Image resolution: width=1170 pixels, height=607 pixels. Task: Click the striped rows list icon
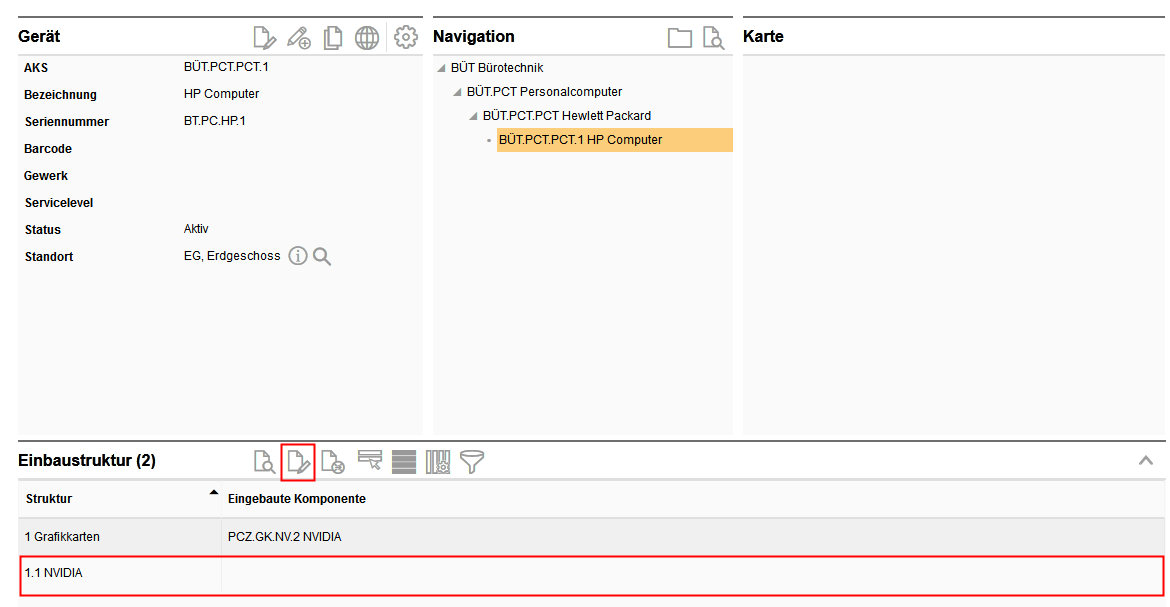pyautogui.click(x=404, y=462)
